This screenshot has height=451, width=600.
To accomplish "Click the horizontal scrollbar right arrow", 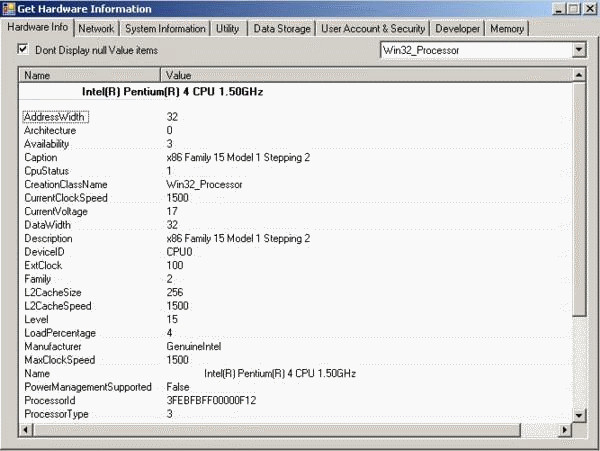I will coord(565,430).
